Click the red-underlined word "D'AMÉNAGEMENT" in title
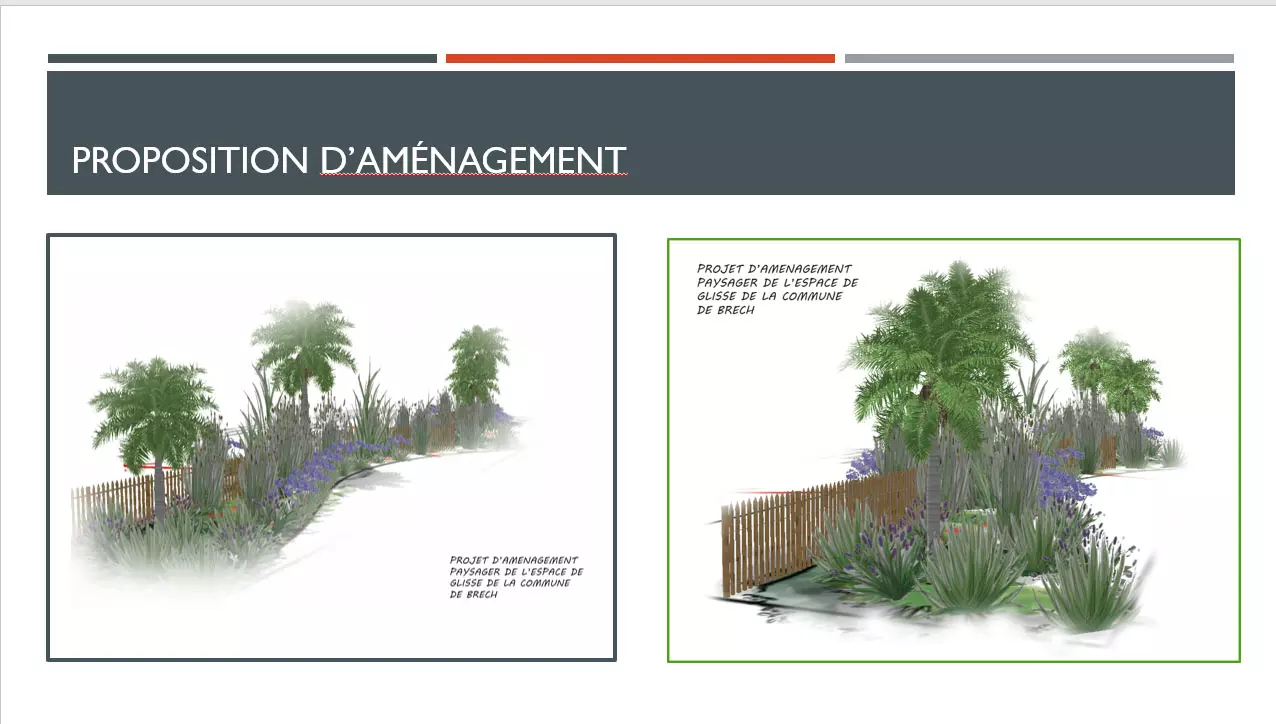Image resolution: width=1276 pixels, height=724 pixels. coord(473,160)
